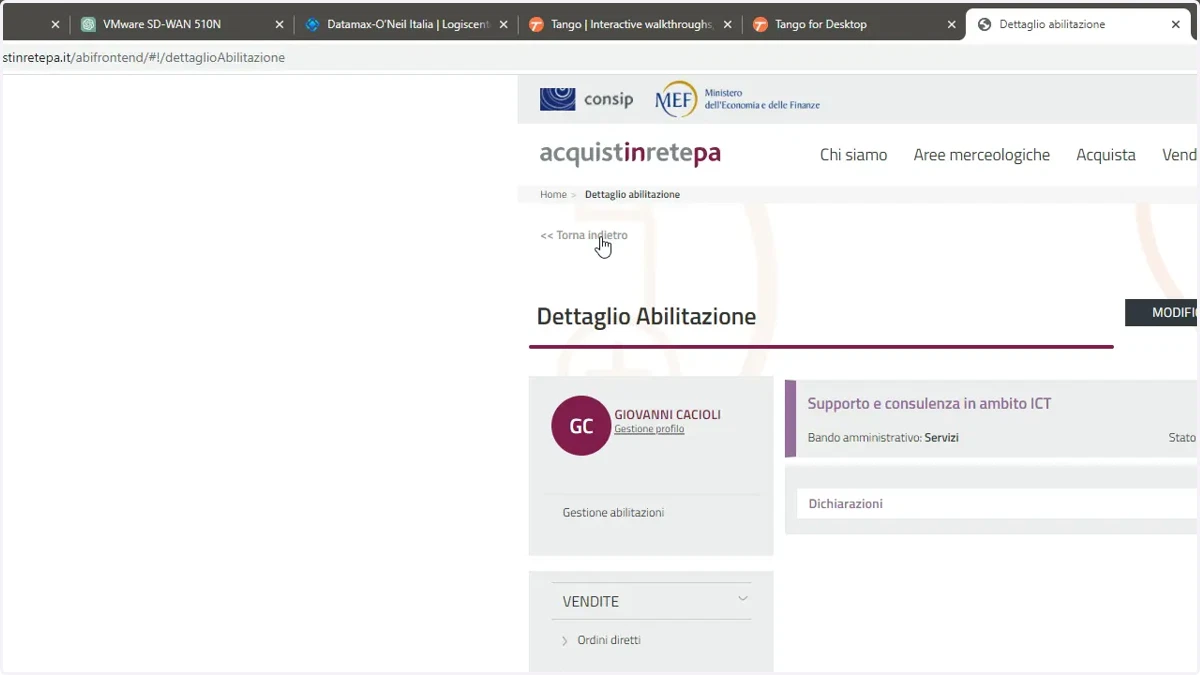
Task: Open Gestione abilitazioni in the sidebar
Action: [x=613, y=512]
